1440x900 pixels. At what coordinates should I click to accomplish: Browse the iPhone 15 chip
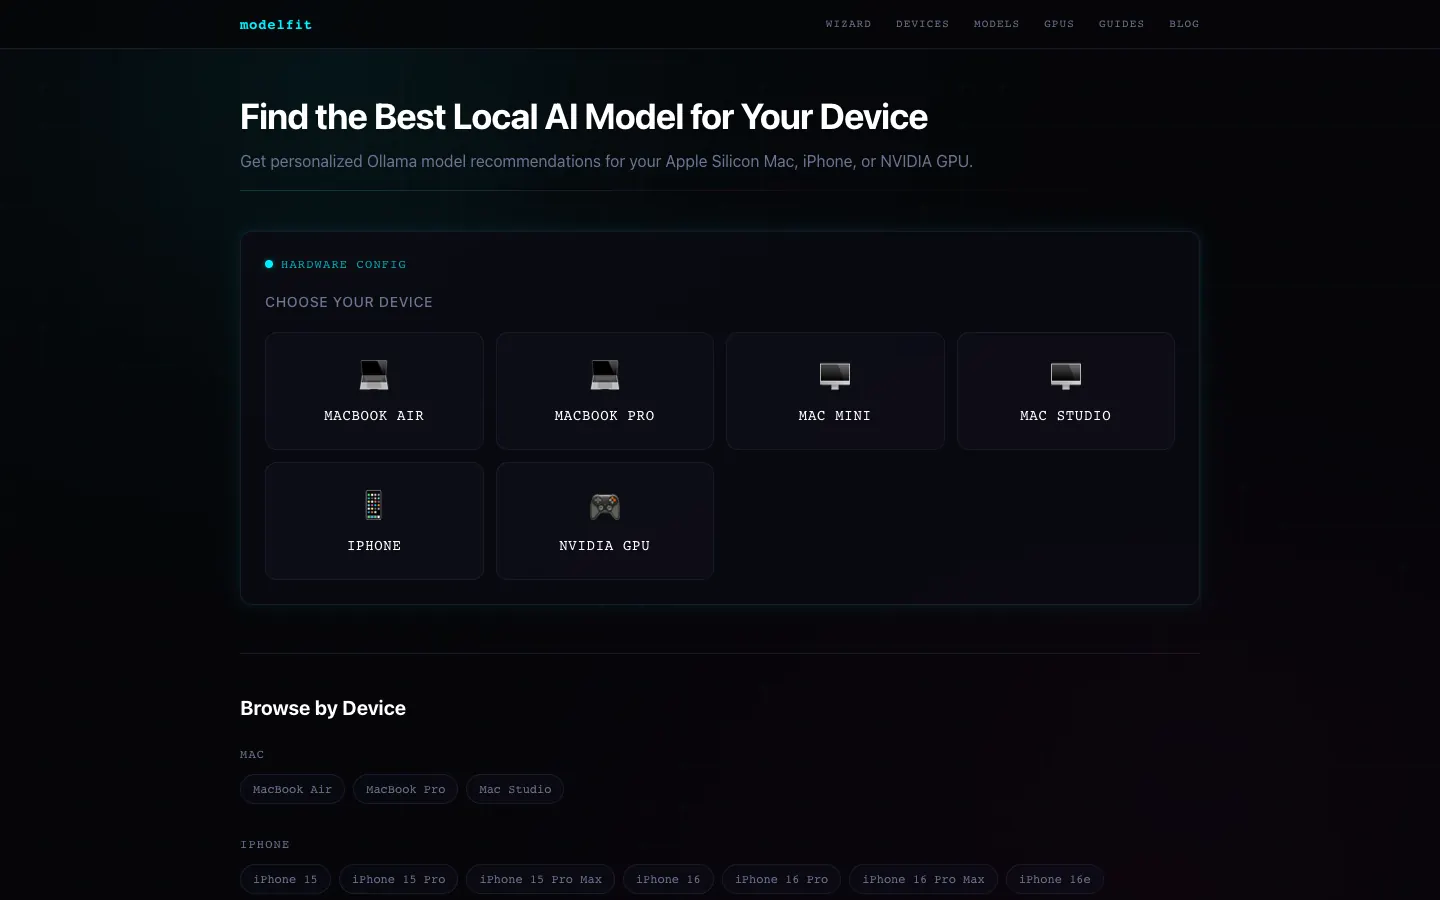coord(285,879)
